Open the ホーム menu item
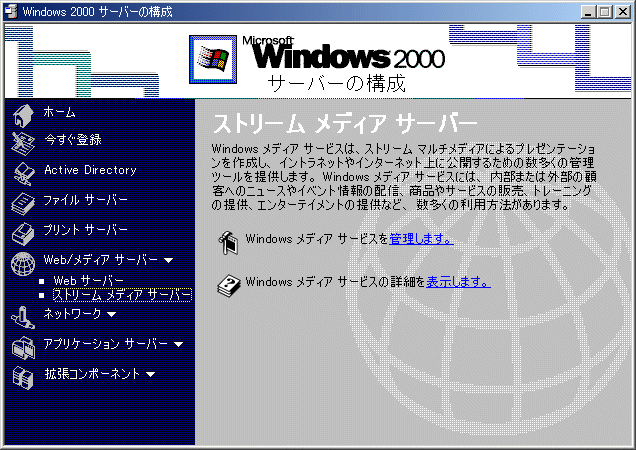 pos(60,112)
